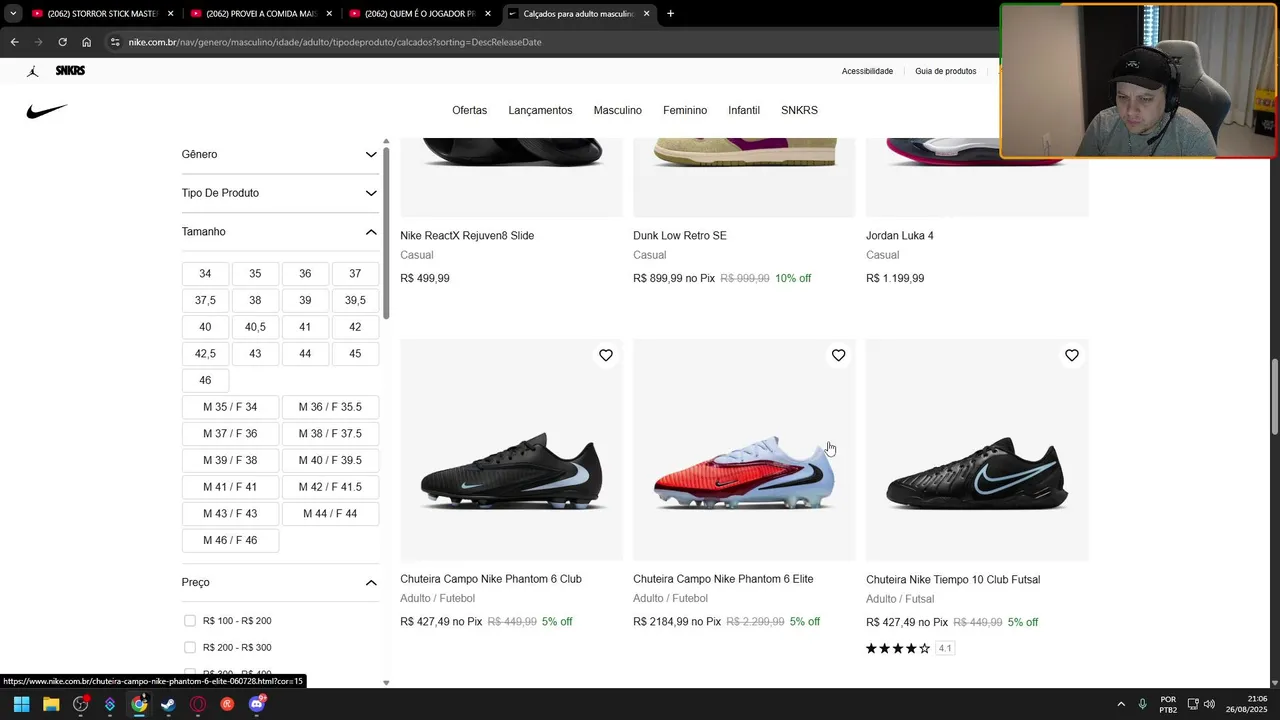The height and width of the screenshot is (720, 1280).
Task: Open the Dunk Low Retro SE product title
Action: (679, 236)
